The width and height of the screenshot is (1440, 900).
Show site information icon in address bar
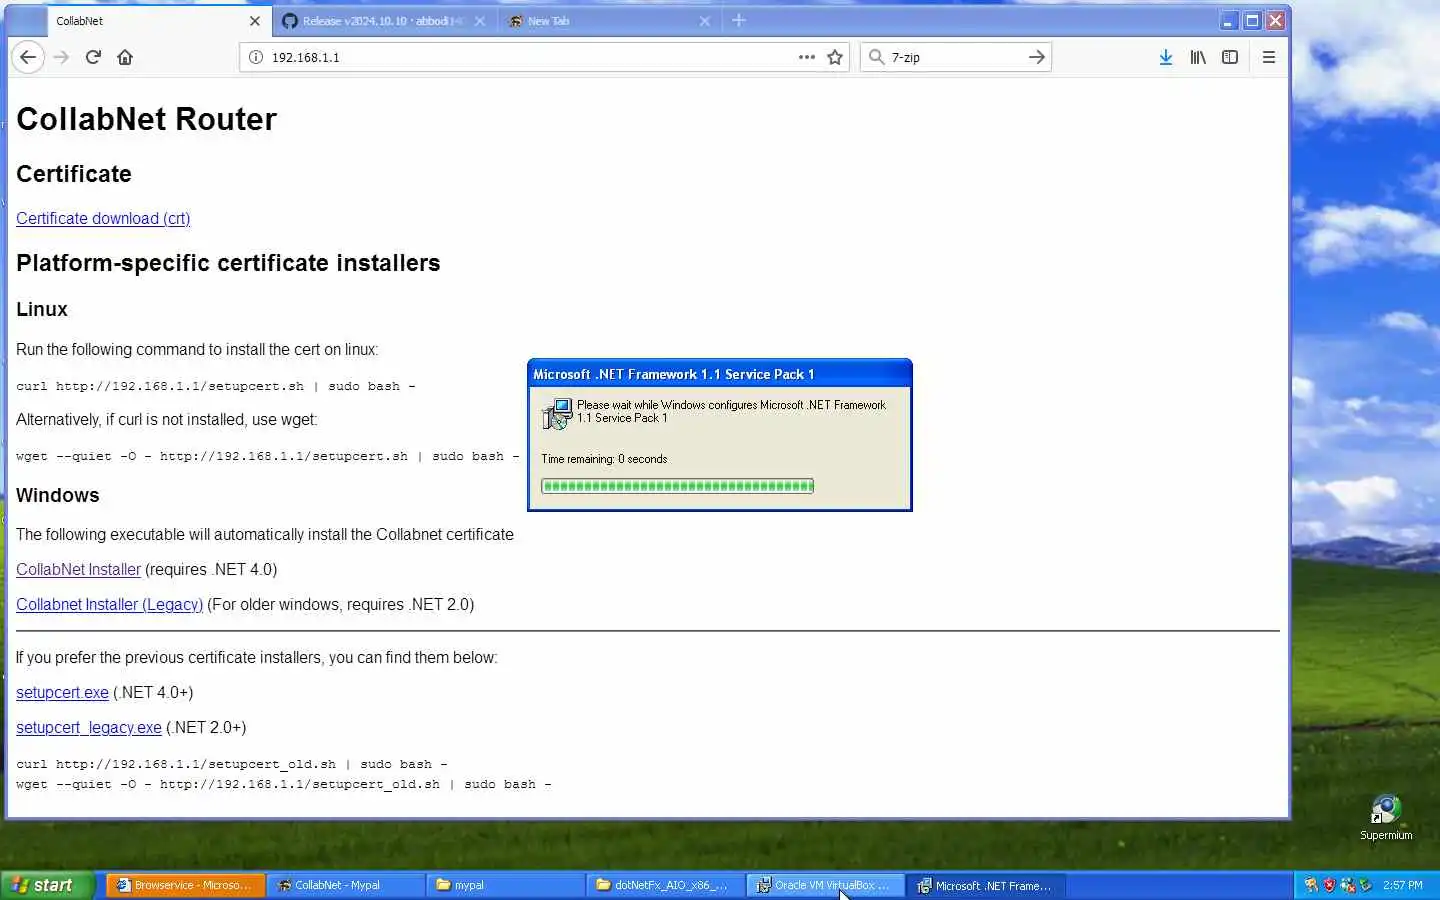click(256, 57)
